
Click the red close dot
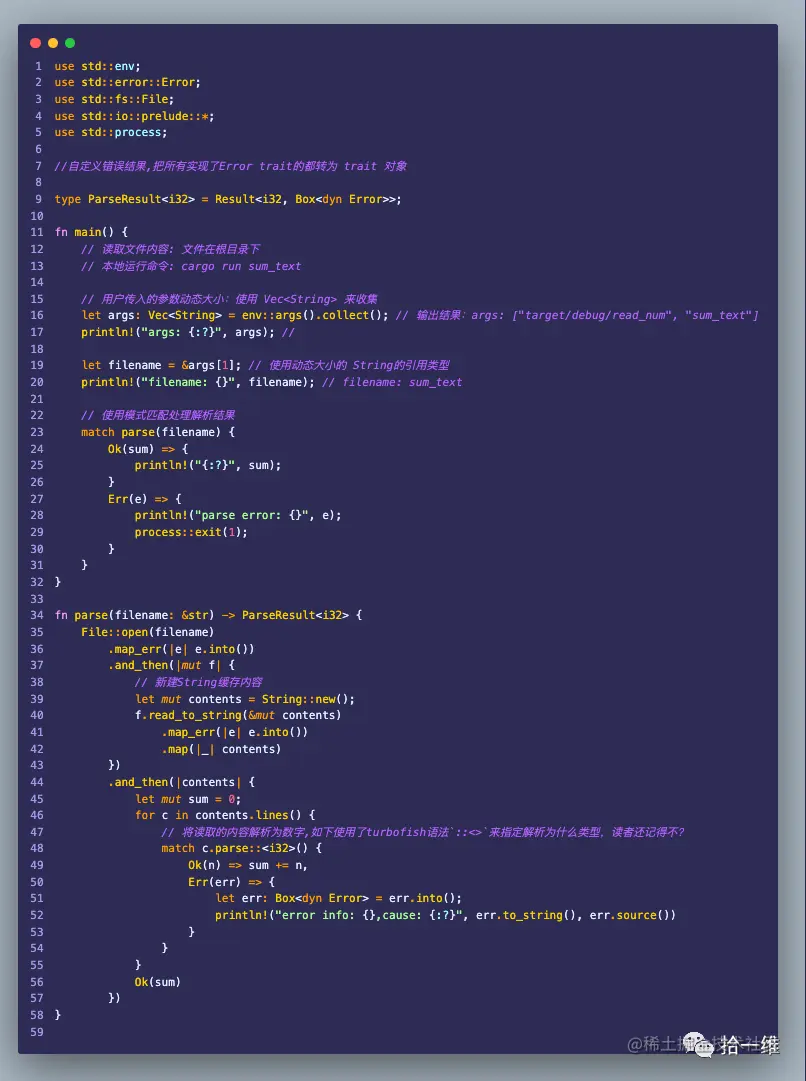(36, 43)
